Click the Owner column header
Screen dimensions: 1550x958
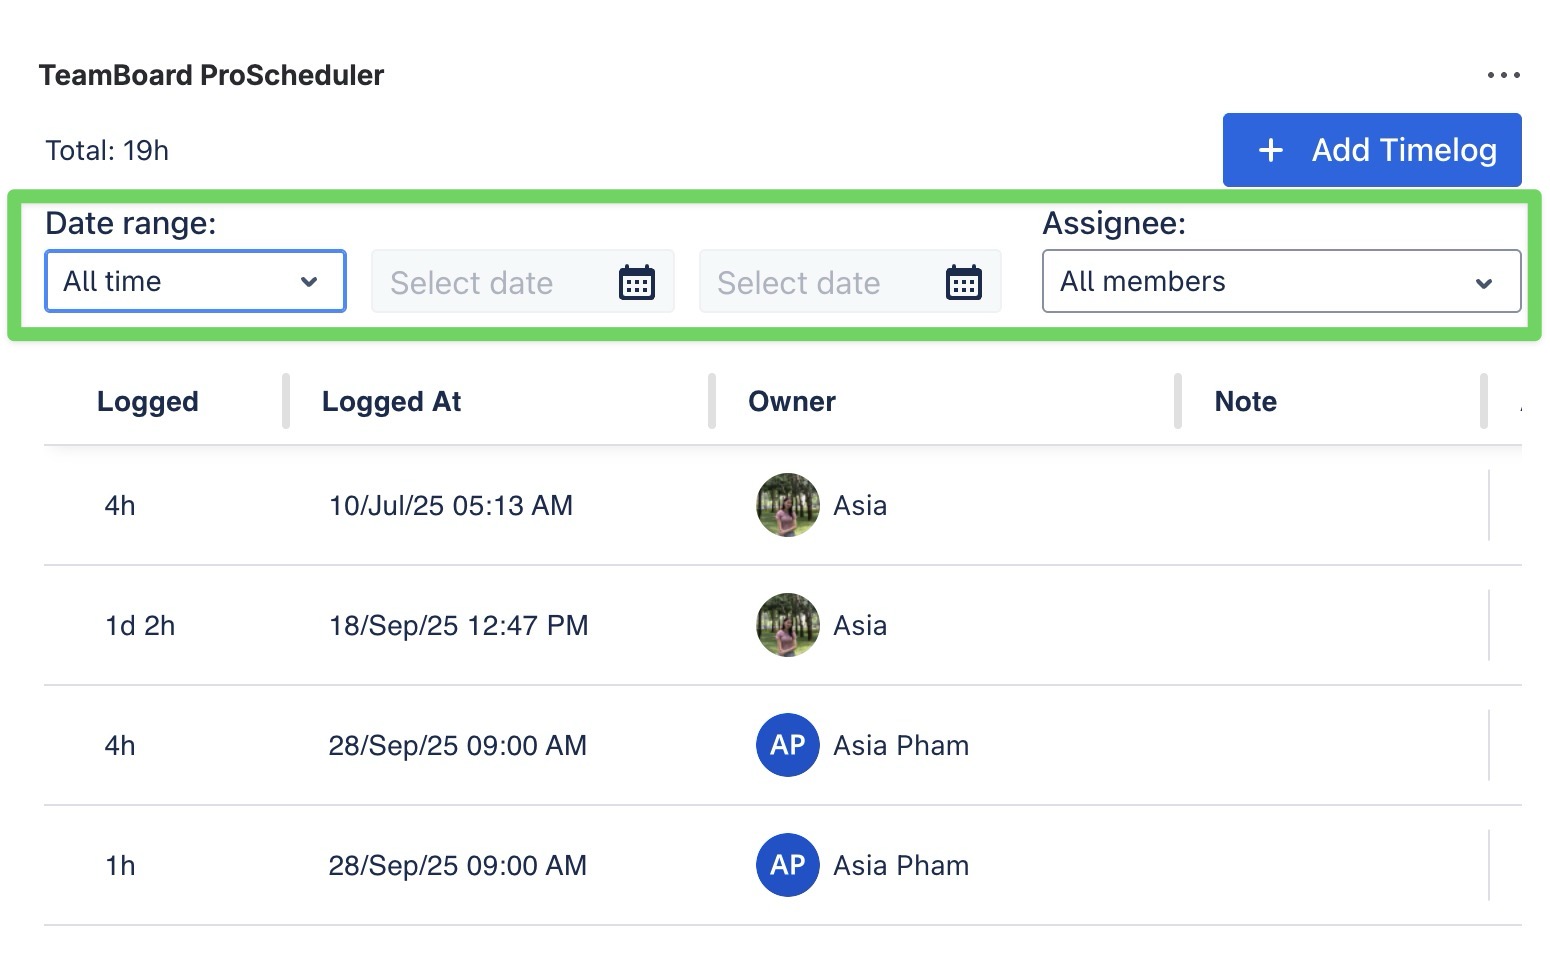tap(791, 401)
